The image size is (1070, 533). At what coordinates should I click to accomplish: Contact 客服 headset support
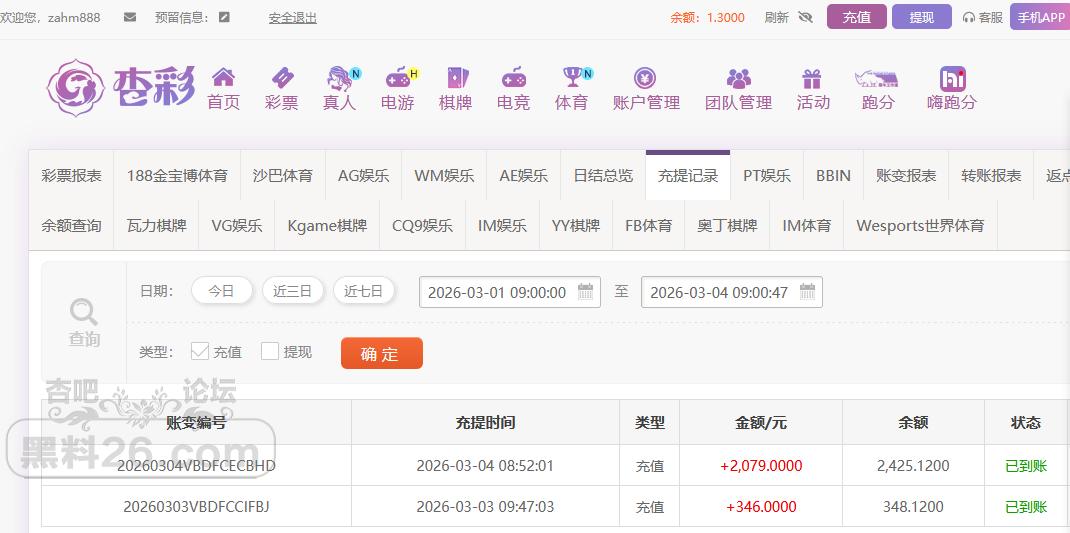click(x=983, y=18)
